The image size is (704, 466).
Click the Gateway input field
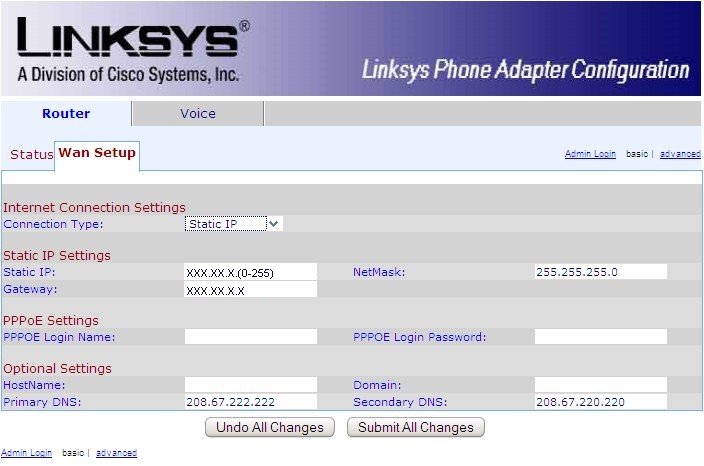click(250, 289)
